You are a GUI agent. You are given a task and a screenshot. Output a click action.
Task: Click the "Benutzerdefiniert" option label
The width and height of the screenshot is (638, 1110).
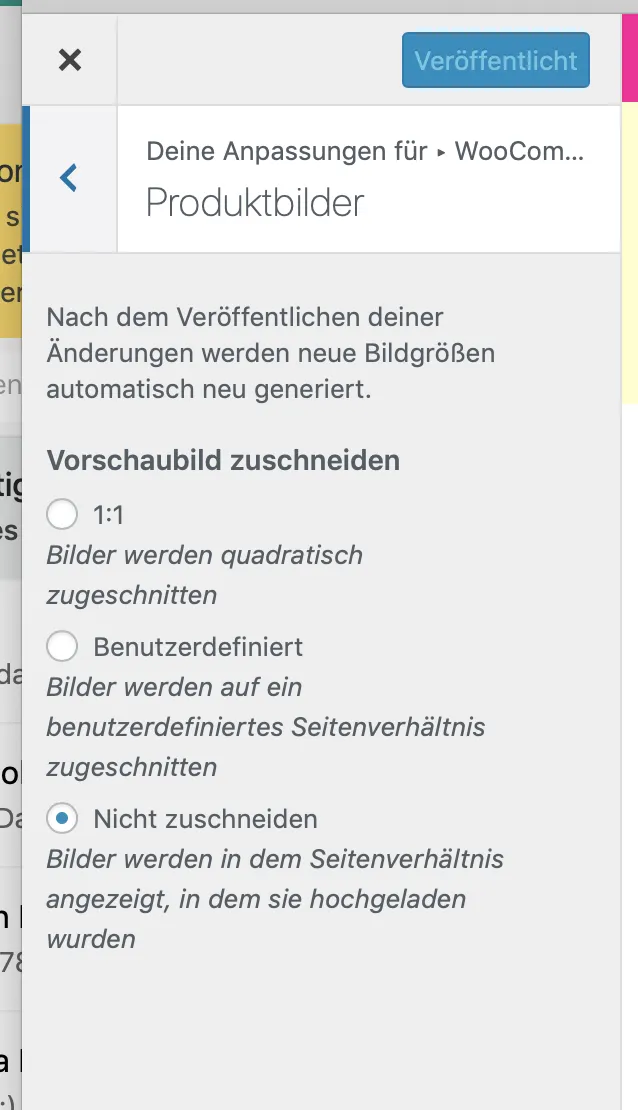tap(198, 646)
